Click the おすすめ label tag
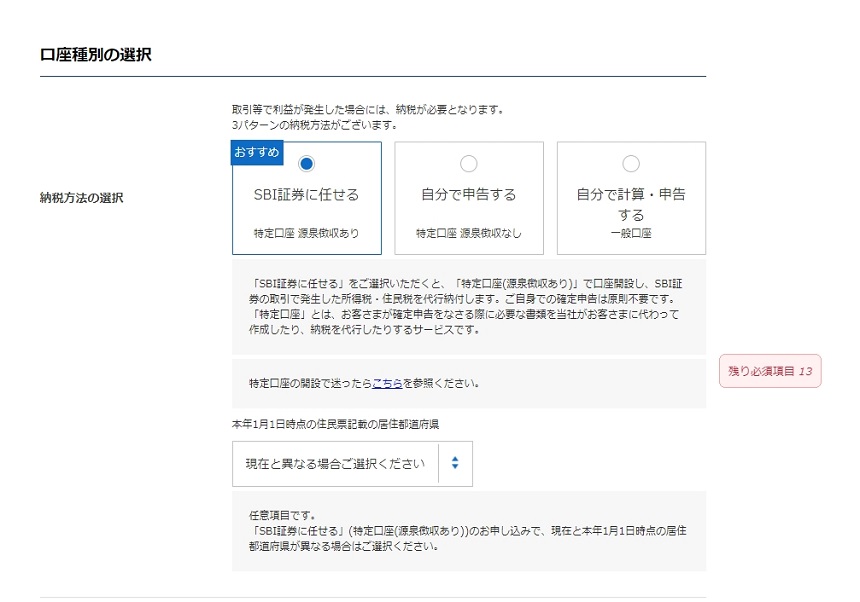The width and height of the screenshot is (860, 602). pos(257,152)
